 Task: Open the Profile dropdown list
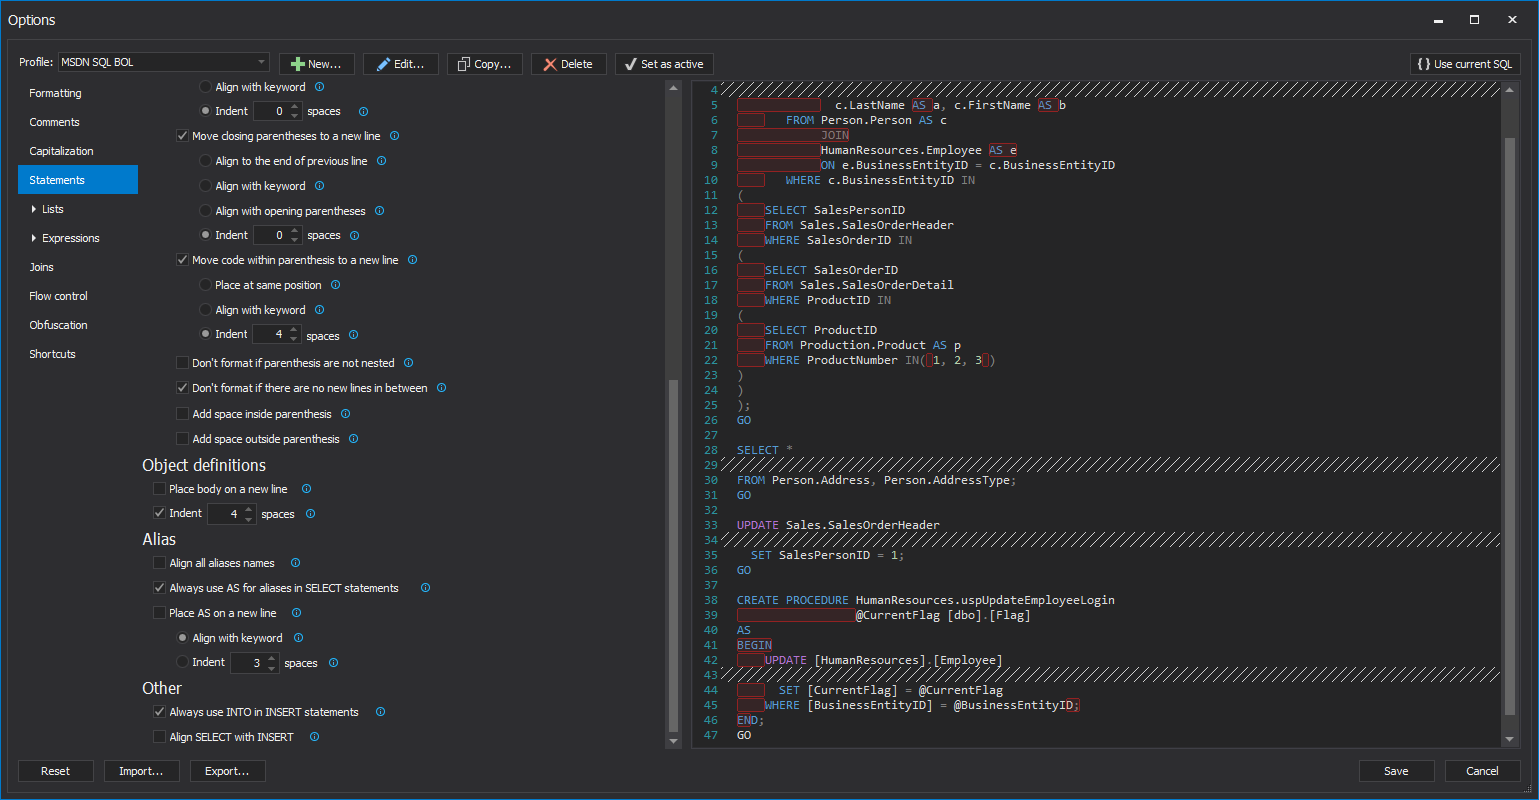pos(263,61)
